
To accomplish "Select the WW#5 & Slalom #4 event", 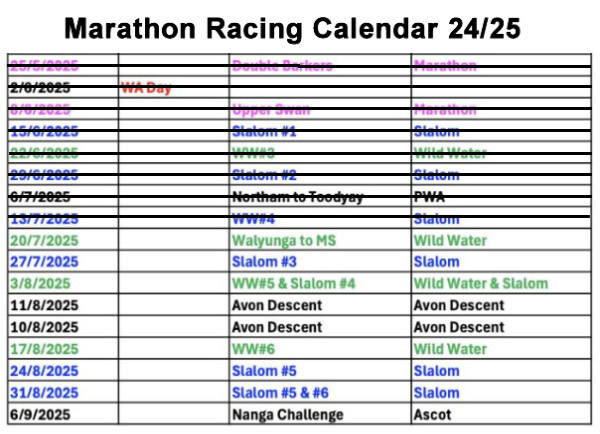I will coord(293,284).
